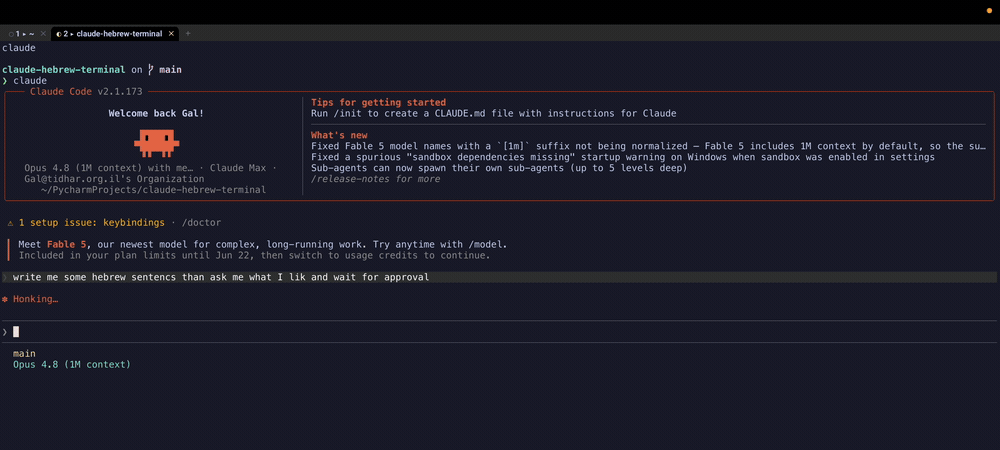This screenshot has width=1000, height=450.
Task: Click the /release-notes for more text
Action: point(376,179)
